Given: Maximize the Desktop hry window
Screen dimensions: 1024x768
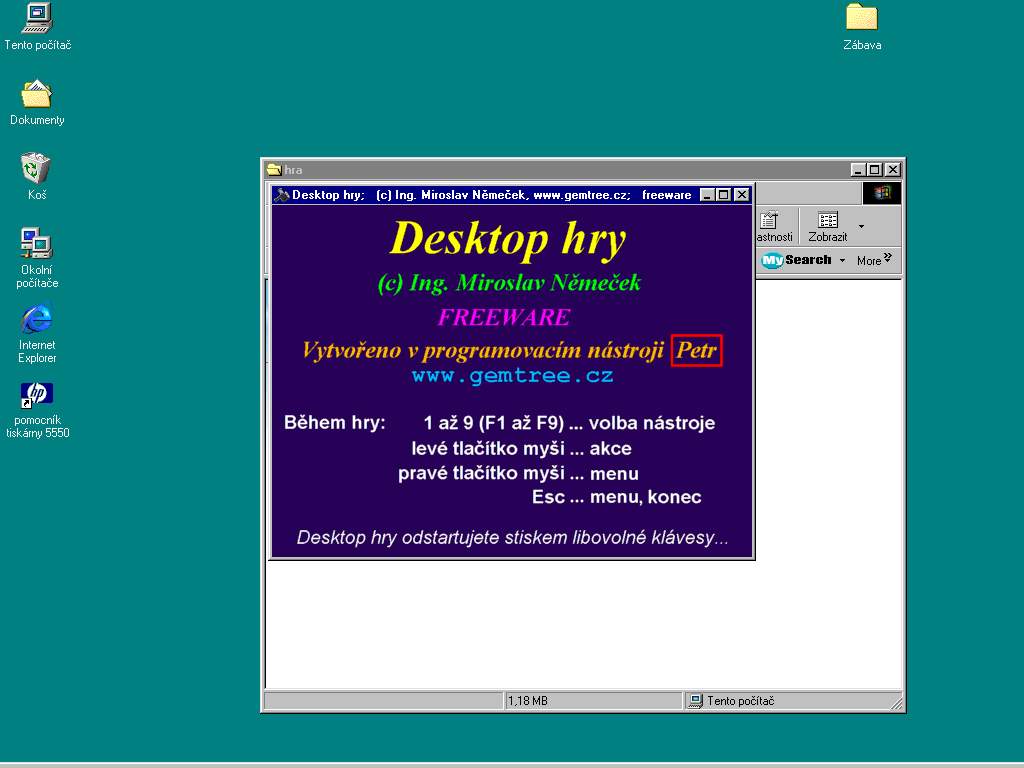Looking at the screenshot, I should click(x=724, y=195).
